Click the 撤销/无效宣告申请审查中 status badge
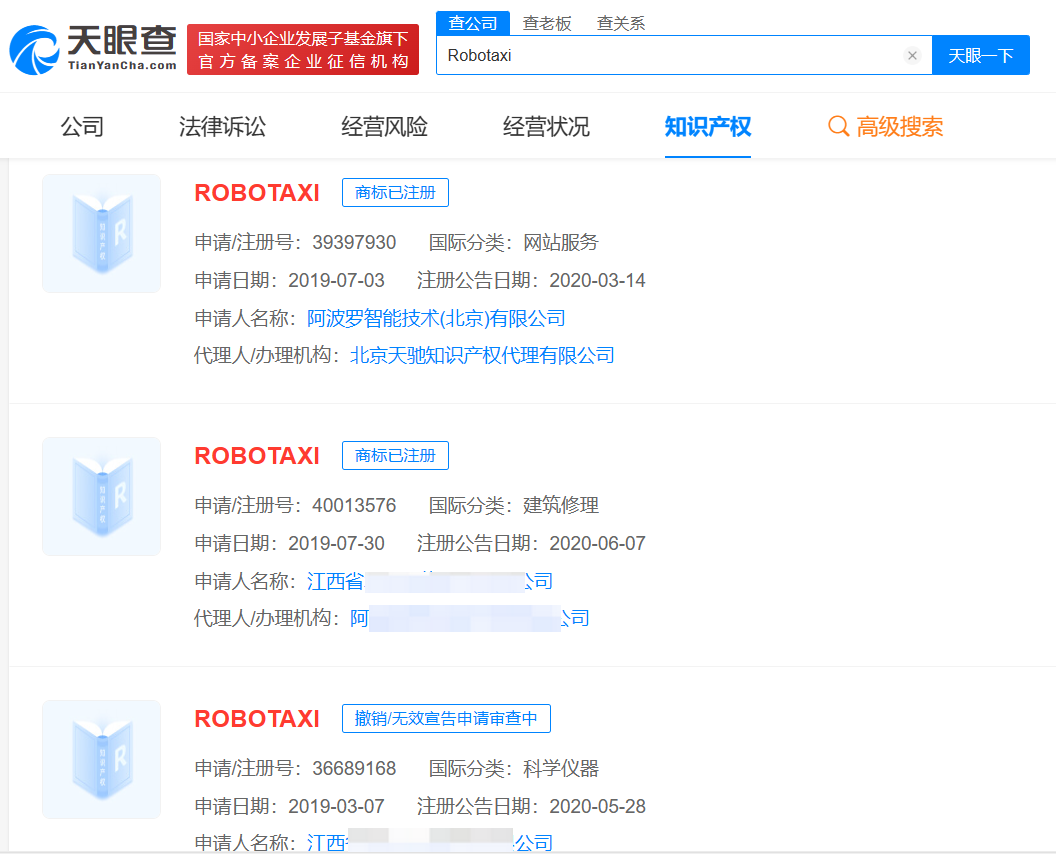Viewport: 1056px width, 854px height. point(445,718)
